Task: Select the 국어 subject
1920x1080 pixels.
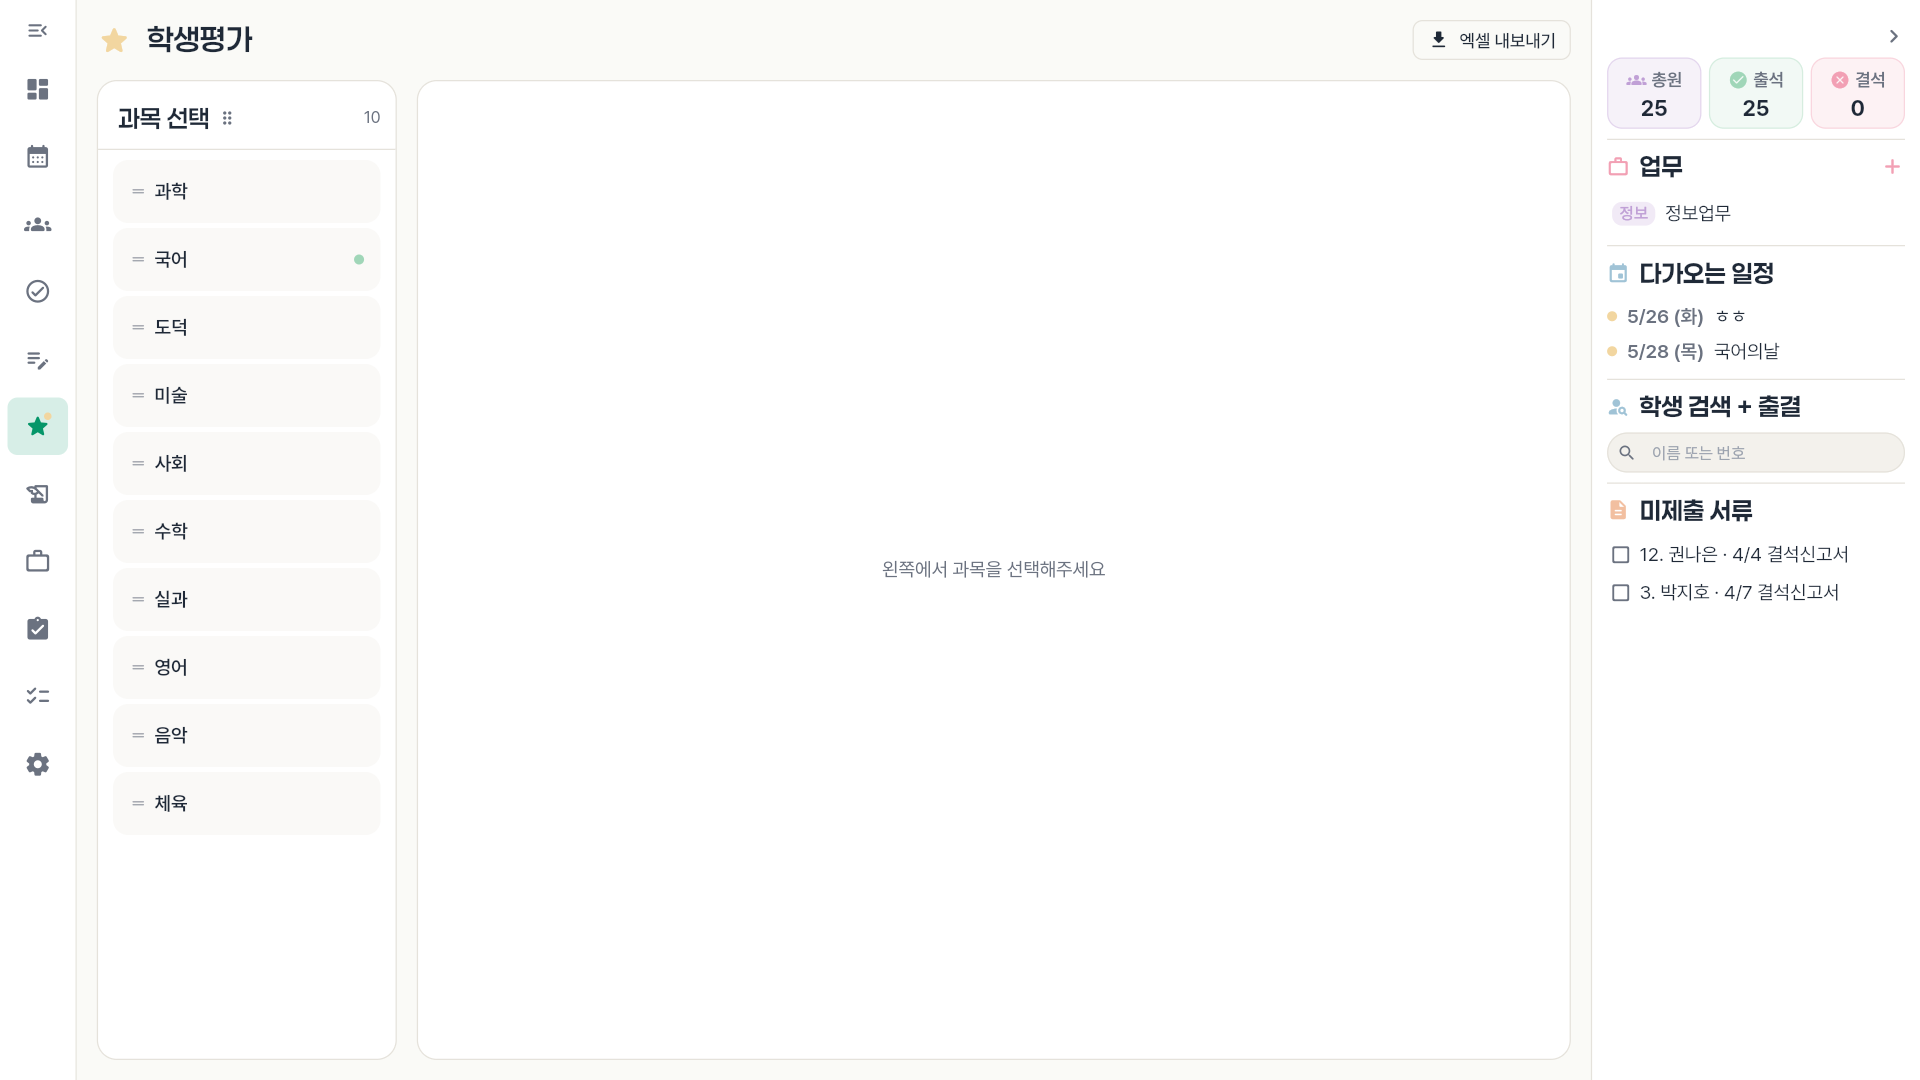Action: tap(246, 259)
